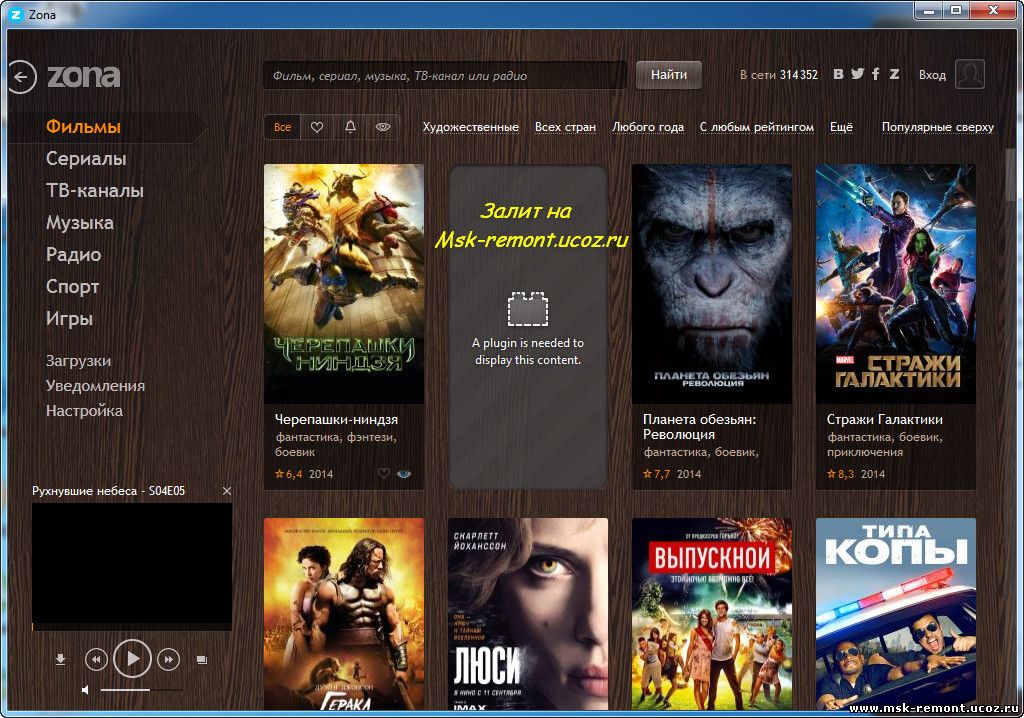Open Настройка in the sidebar
This screenshot has height=718, width=1024.
pos(84,411)
